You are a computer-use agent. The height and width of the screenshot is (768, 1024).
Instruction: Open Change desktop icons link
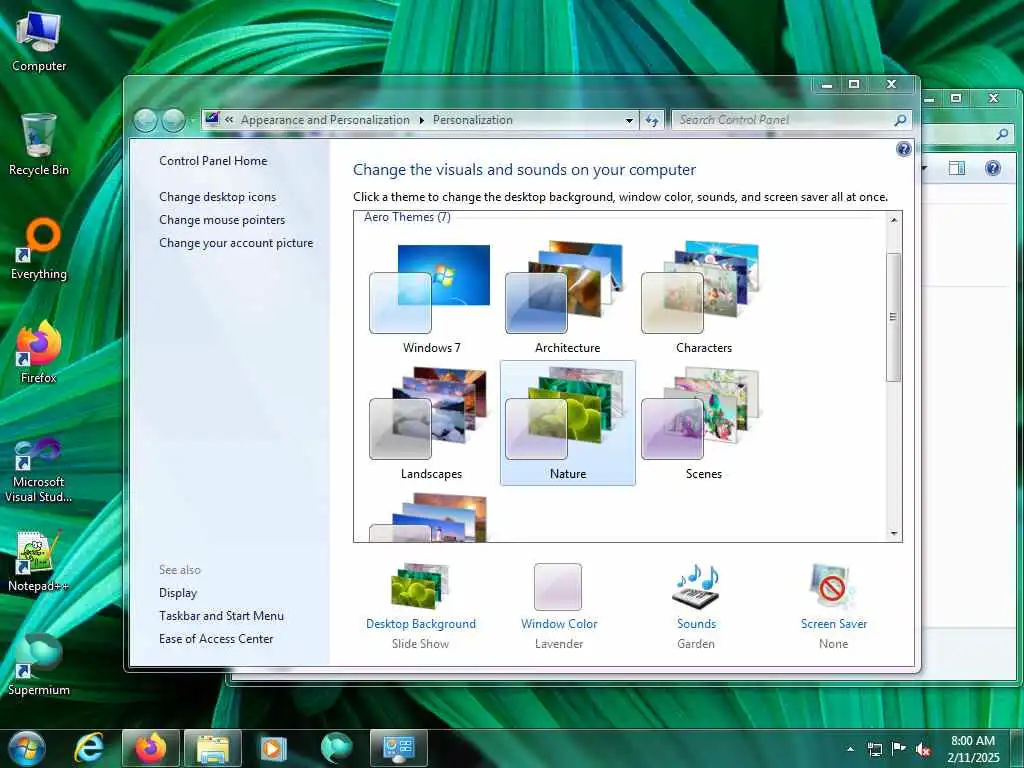[x=217, y=197]
